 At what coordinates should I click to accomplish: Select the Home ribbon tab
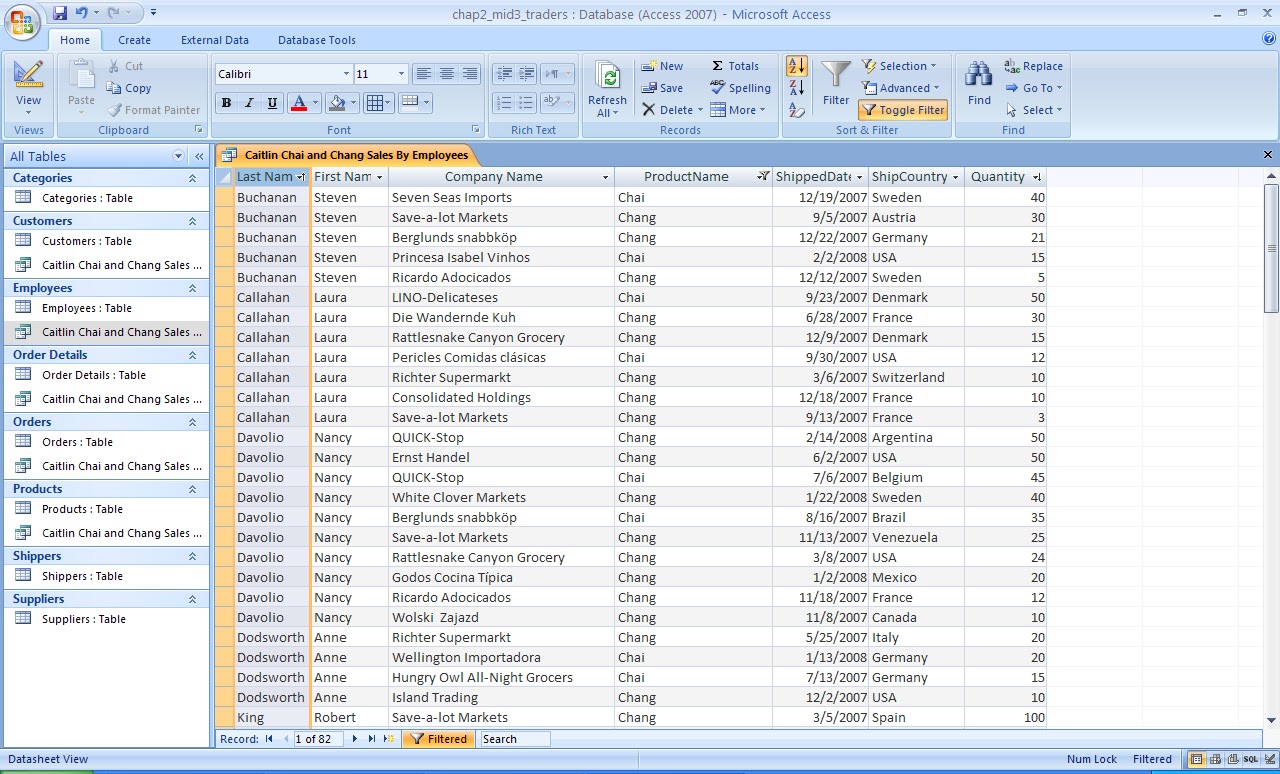[x=75, y=40]
